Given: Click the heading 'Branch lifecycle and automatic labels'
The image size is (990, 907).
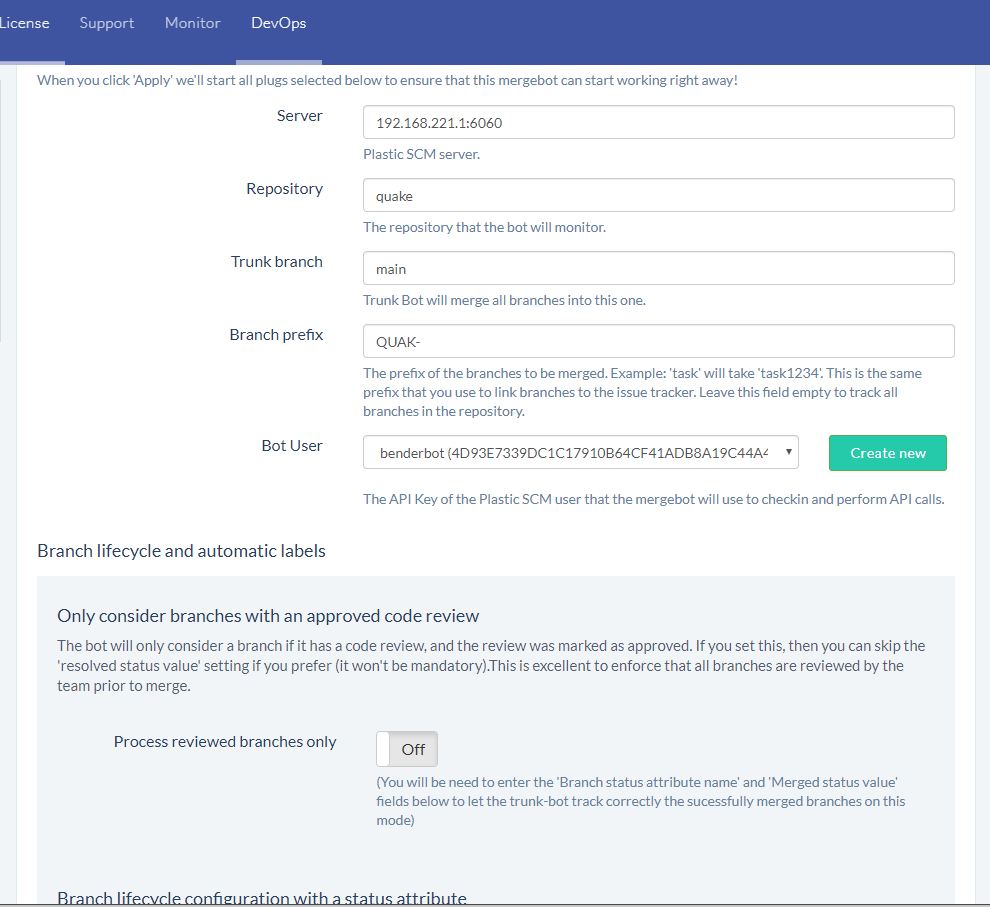Looking at the screenshot, I should point(181,551).
